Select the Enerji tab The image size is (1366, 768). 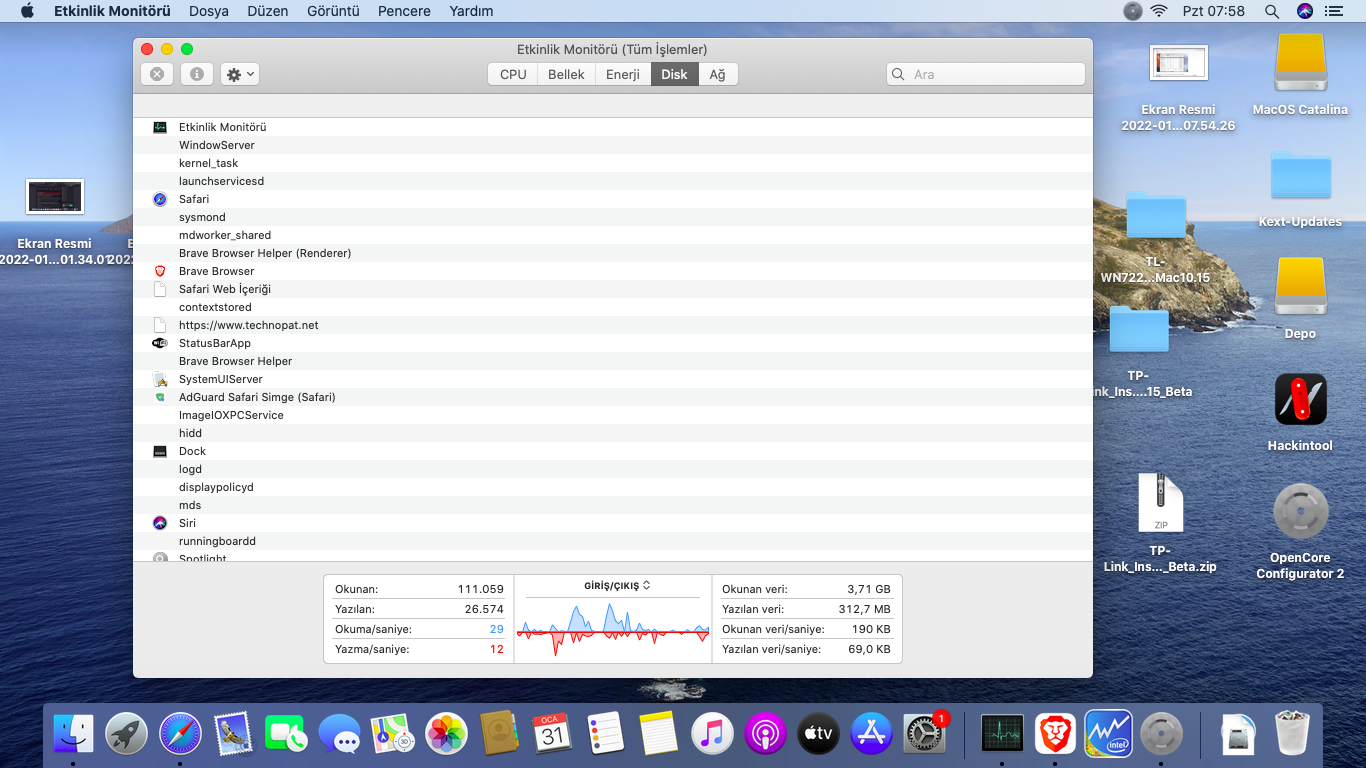click(x=622, y=74)
